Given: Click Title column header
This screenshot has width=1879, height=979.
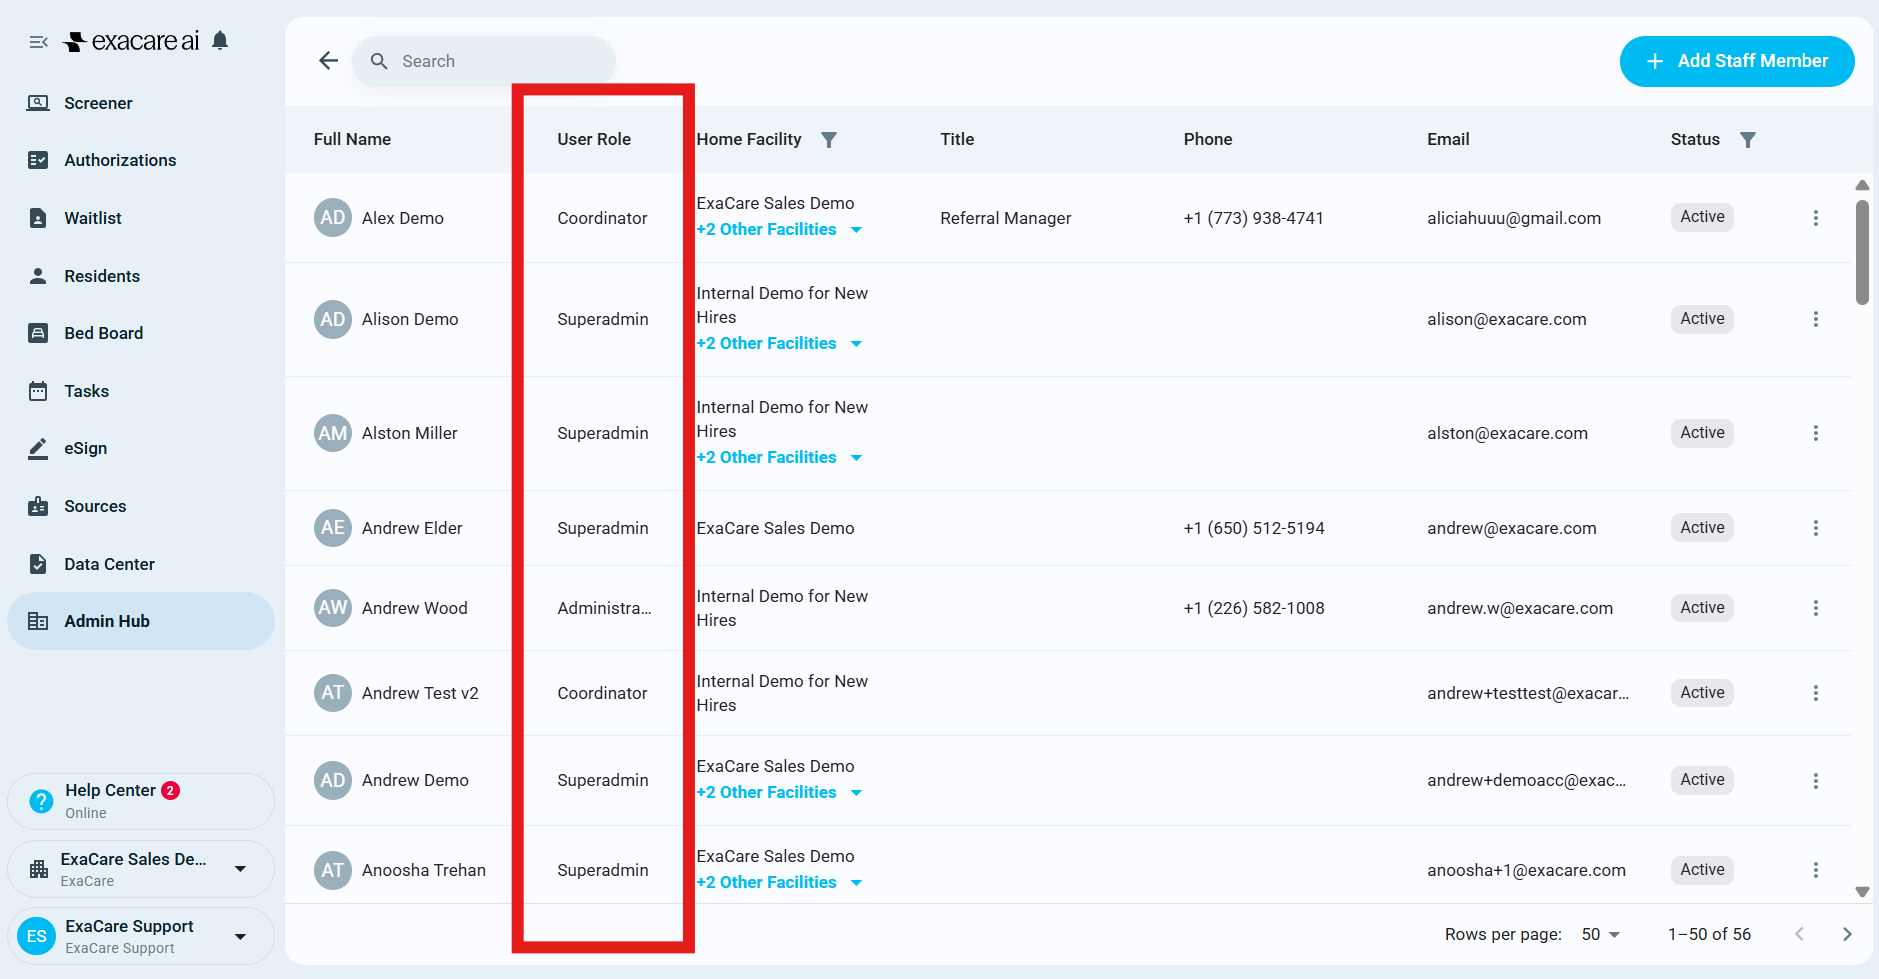Looking at the screenshot, I should 957,139.
